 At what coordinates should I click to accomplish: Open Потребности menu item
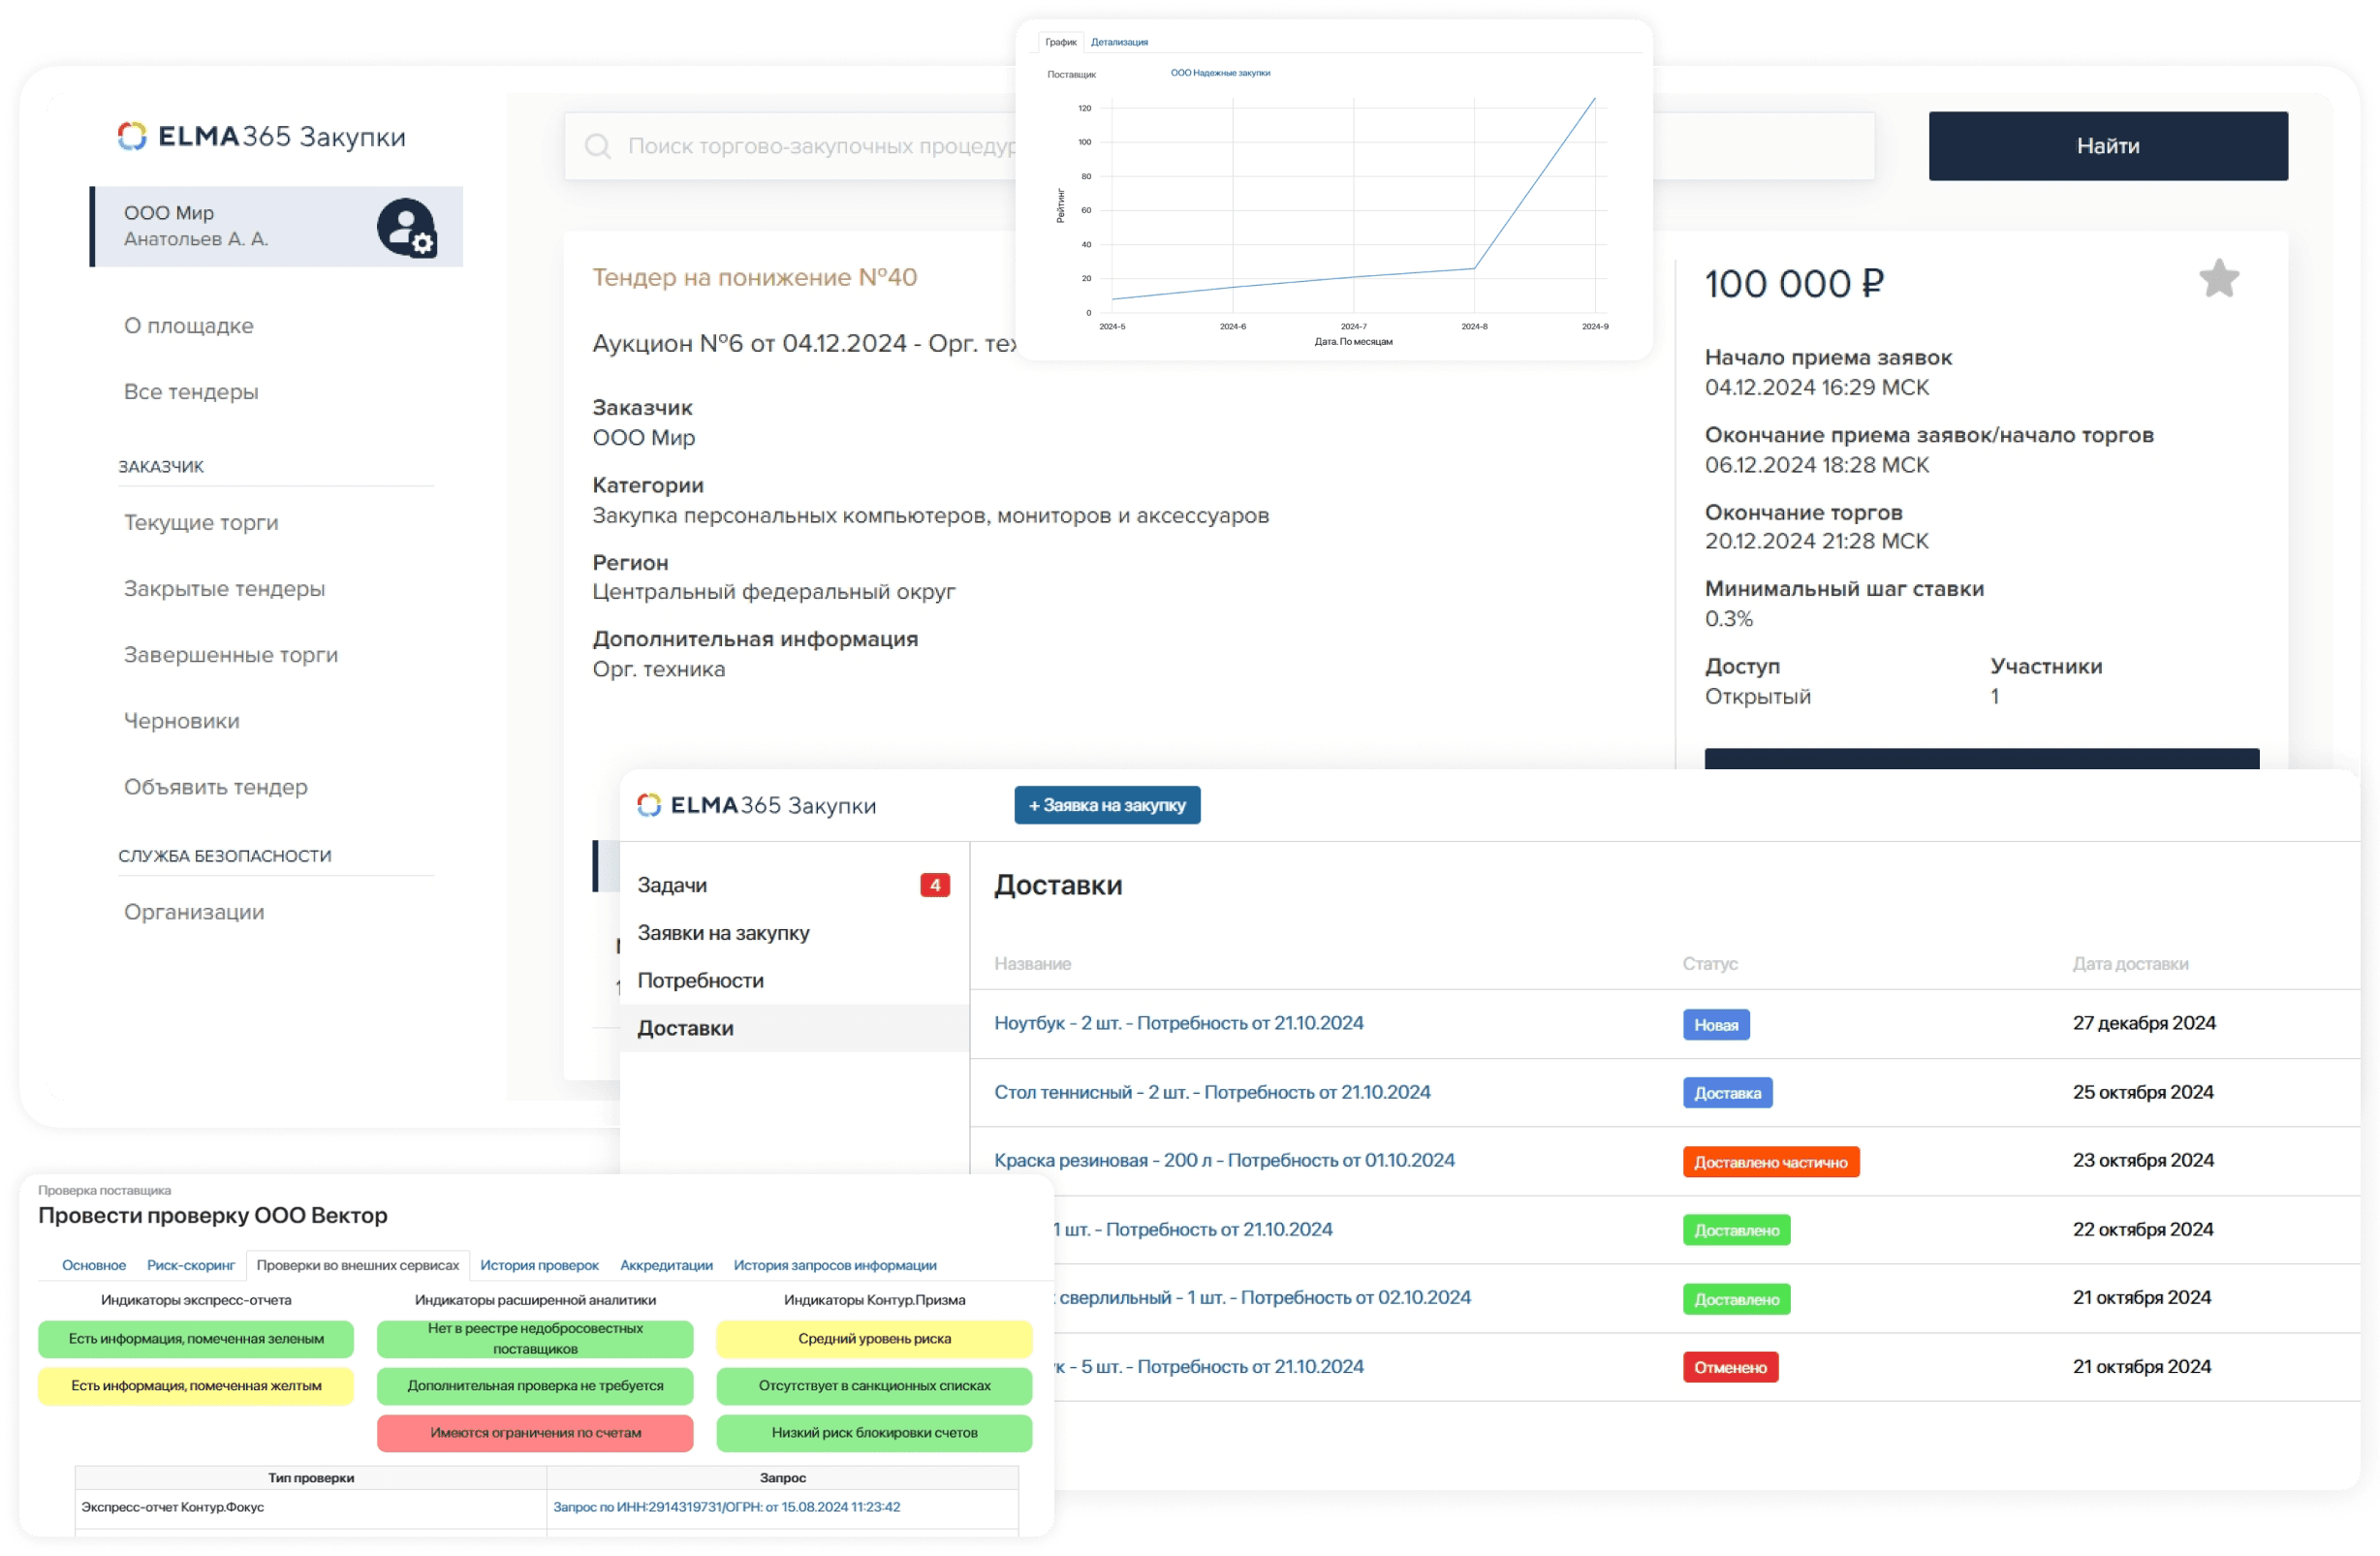tap(701, 981)
